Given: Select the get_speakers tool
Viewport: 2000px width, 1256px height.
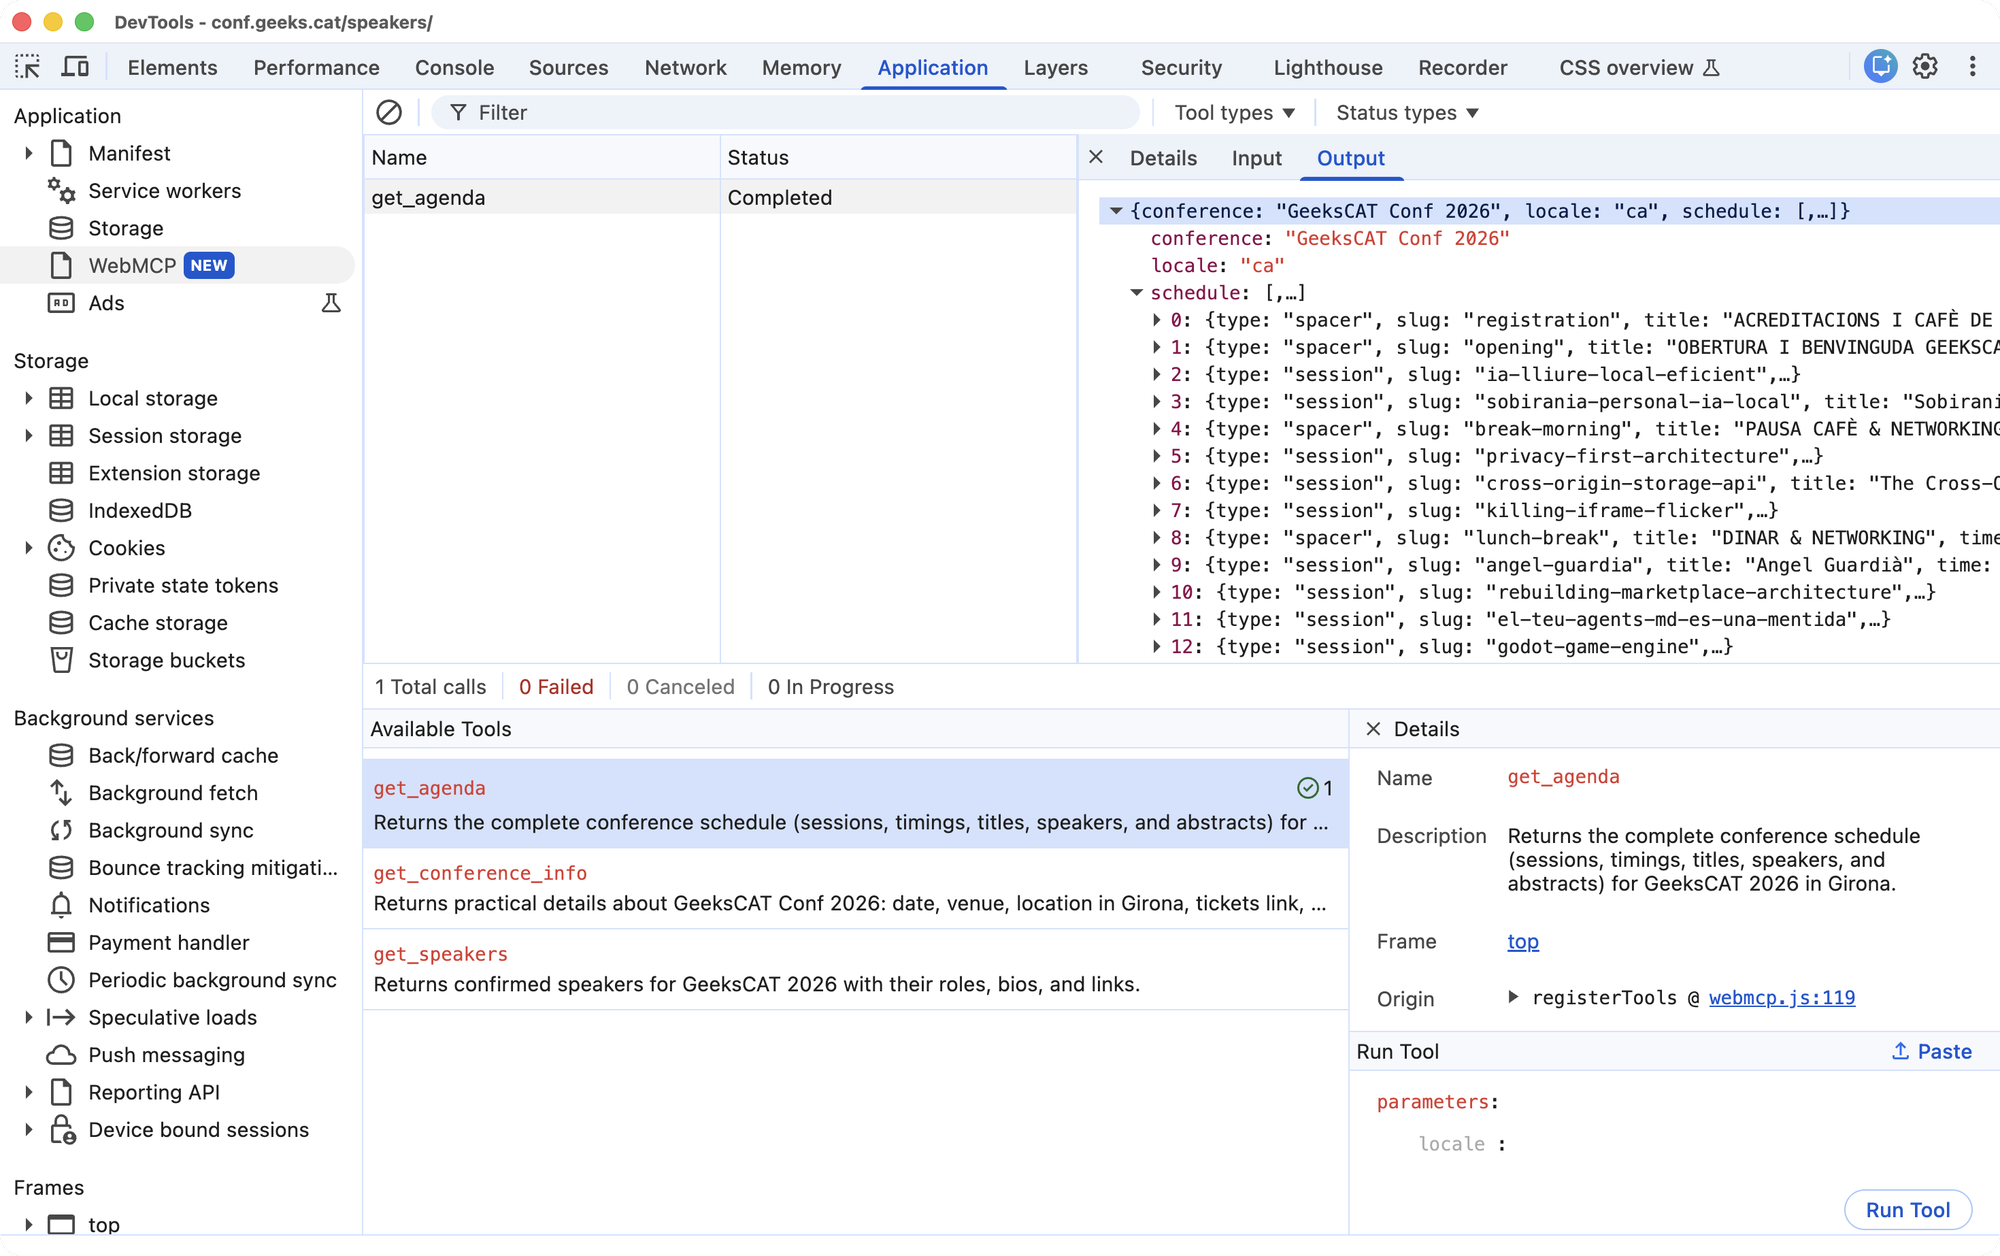Looking at the screenshot, I should (x=855, y=969).
